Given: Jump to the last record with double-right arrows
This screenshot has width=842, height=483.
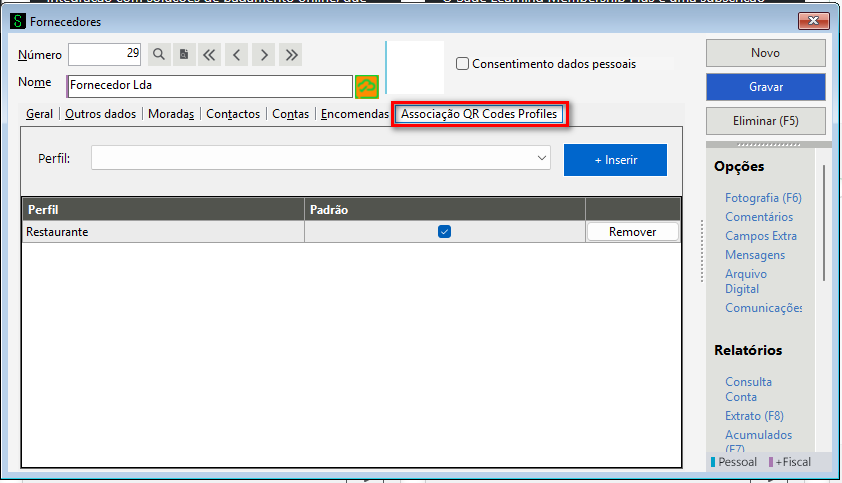Looking at the screenshot, I should pos(290,55).
